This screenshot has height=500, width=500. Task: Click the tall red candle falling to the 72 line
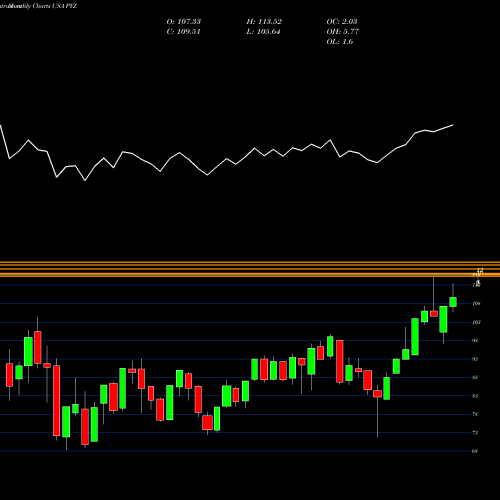coord(56,400)
